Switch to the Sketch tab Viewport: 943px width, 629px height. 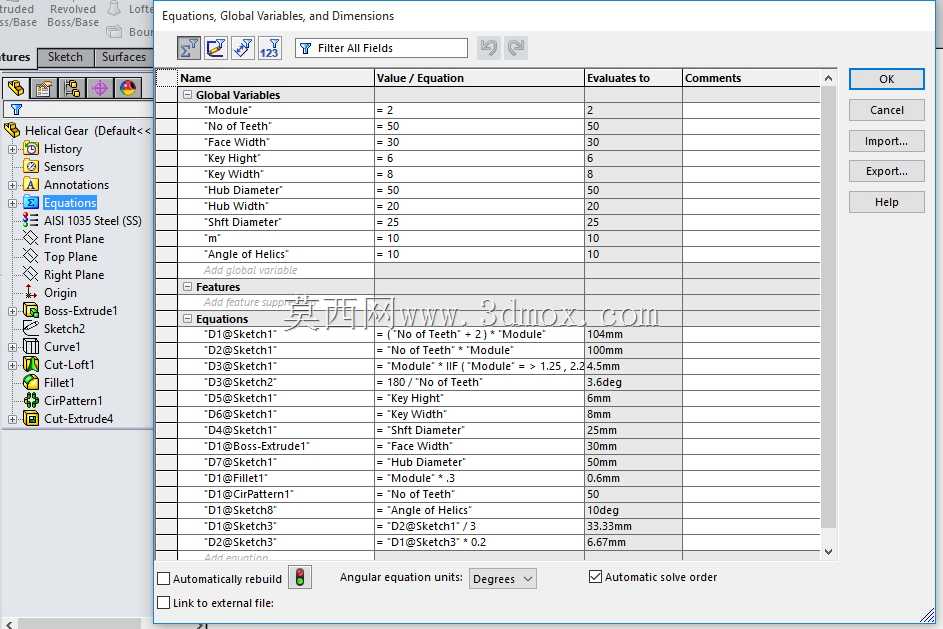pos(65,57)
